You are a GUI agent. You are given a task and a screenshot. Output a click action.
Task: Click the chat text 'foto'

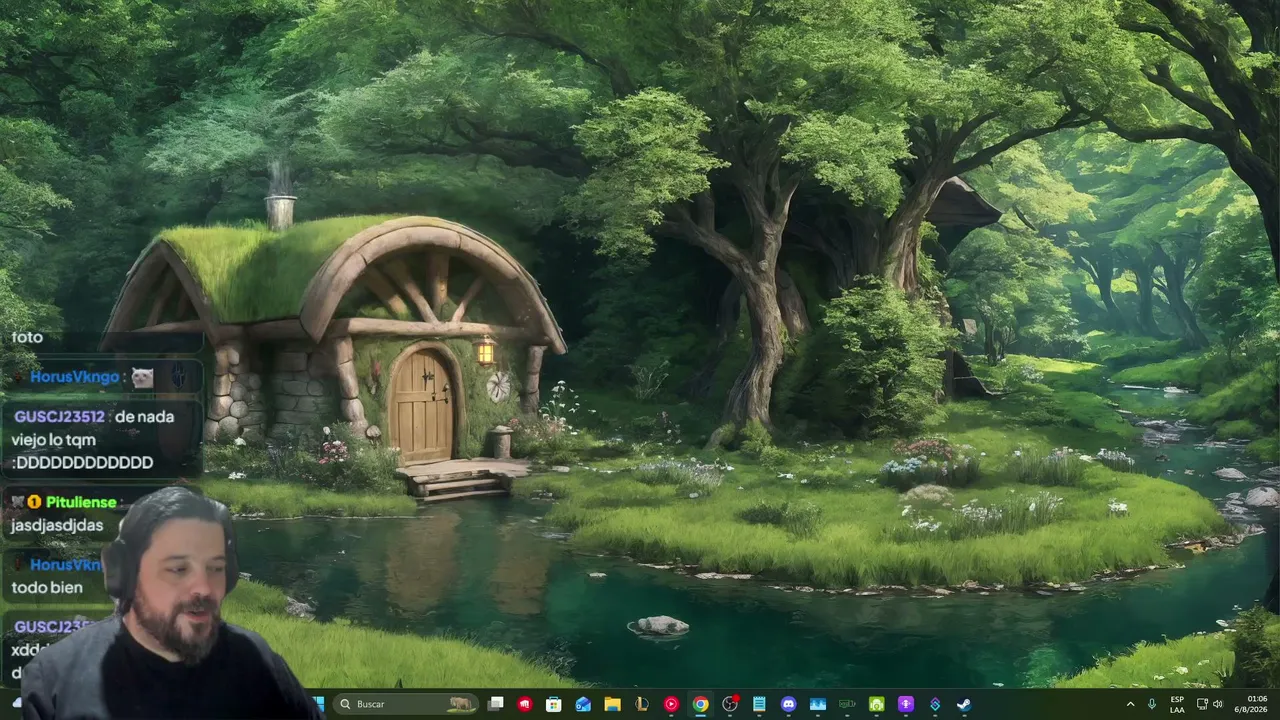point(27,337)
